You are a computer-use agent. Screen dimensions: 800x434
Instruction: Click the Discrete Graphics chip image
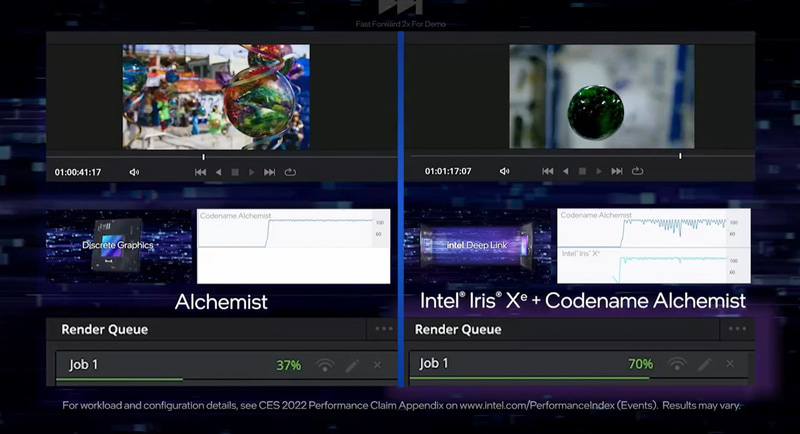coord(119,246)
